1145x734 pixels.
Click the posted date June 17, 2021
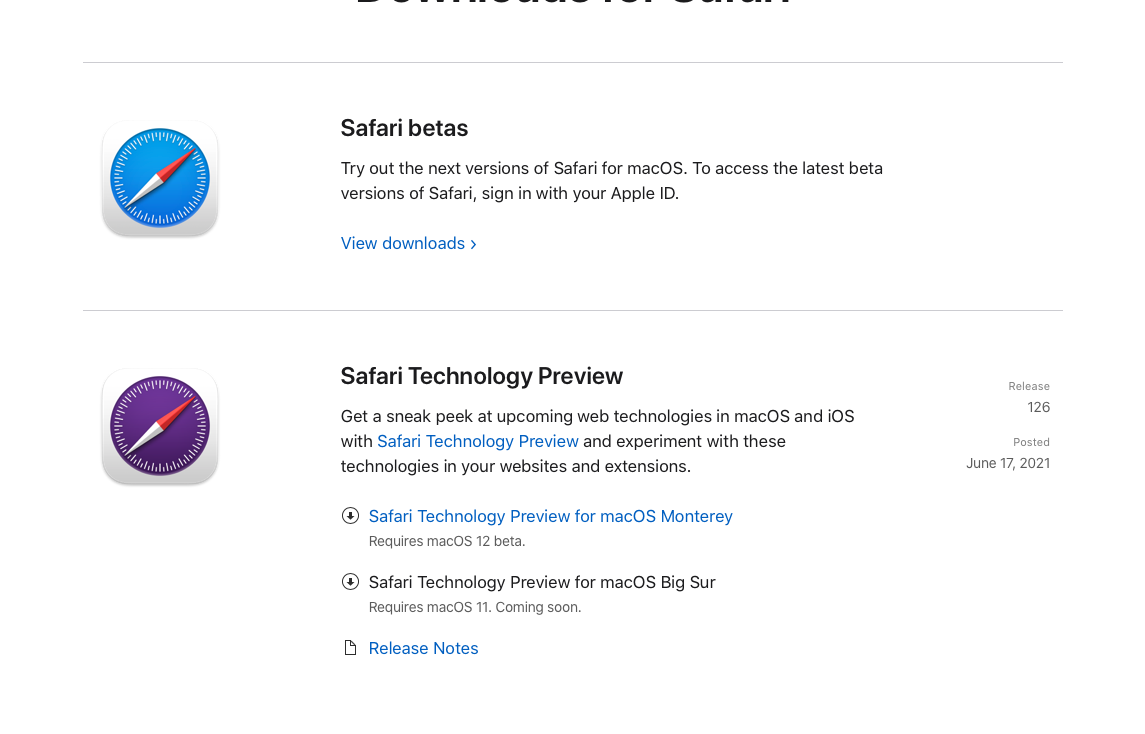tap(1008, 463)
